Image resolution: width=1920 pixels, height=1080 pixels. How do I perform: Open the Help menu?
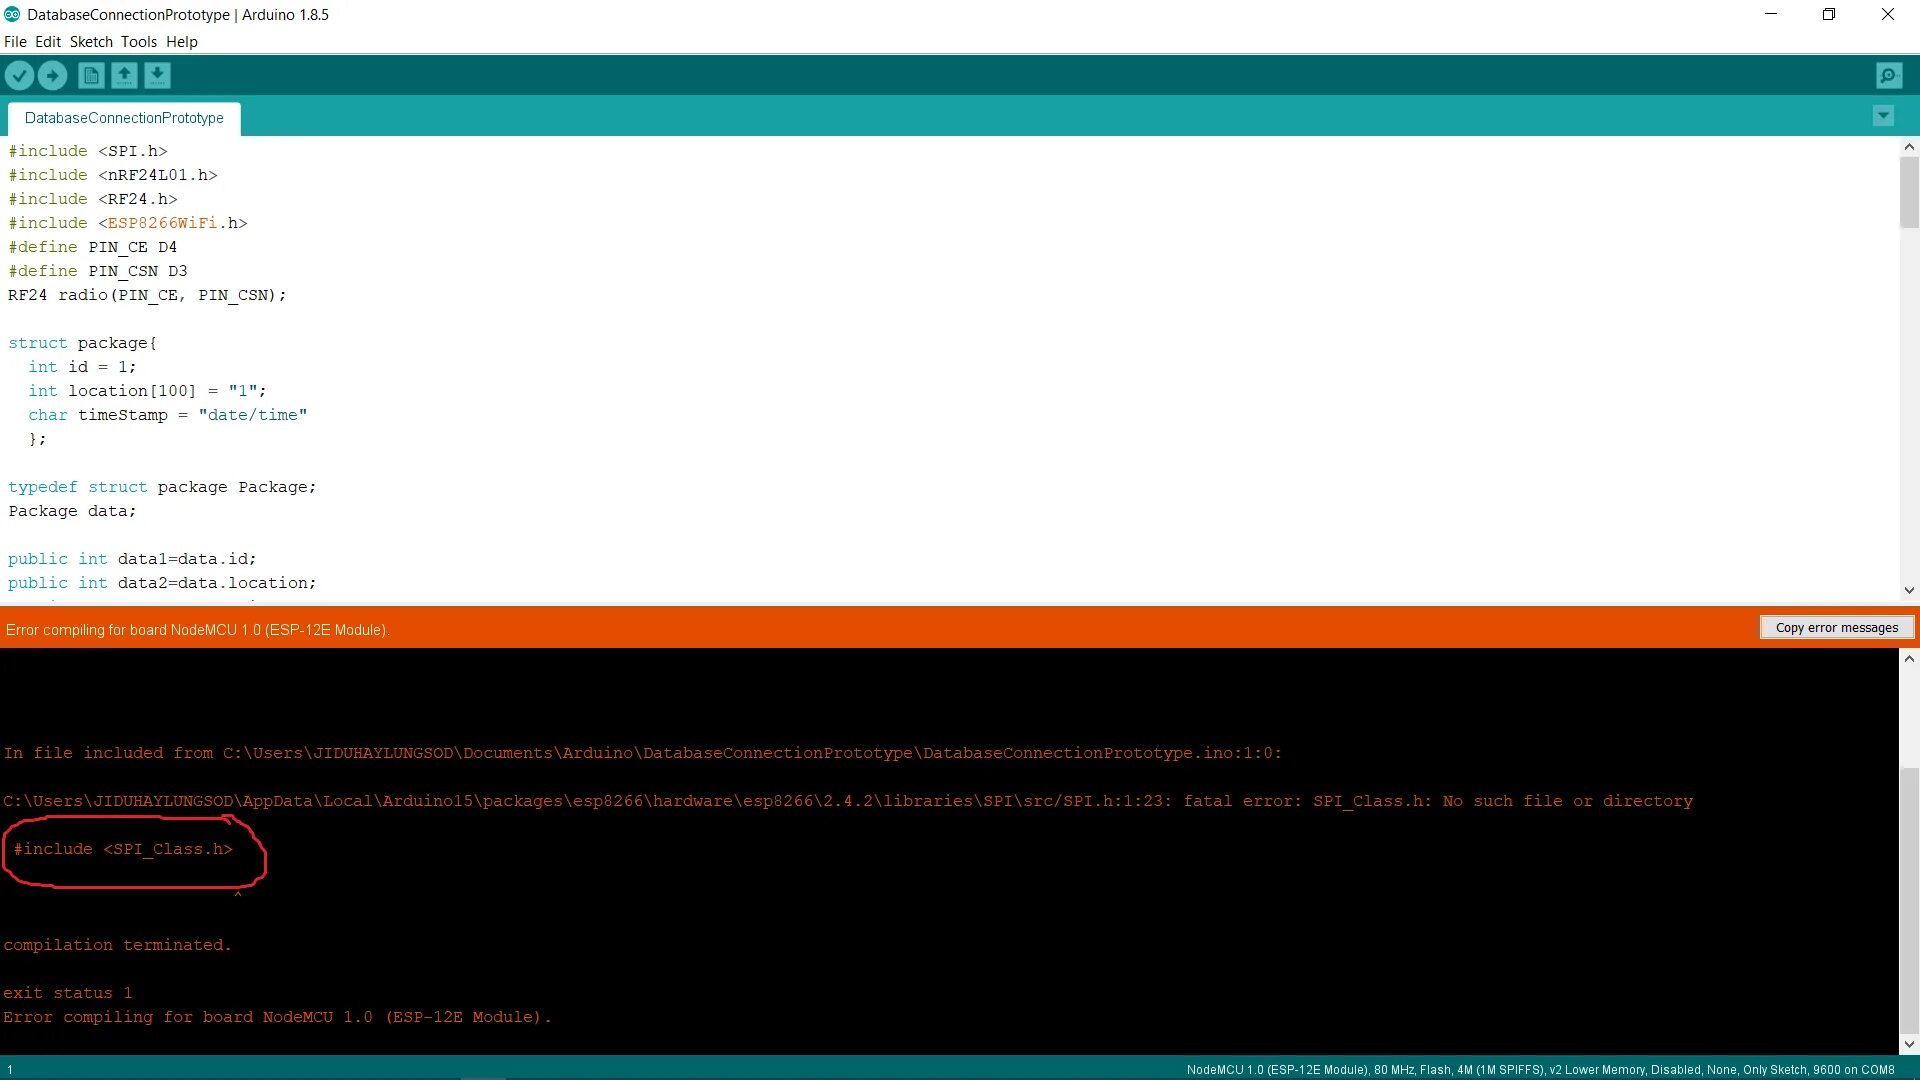tap(183, 41)
